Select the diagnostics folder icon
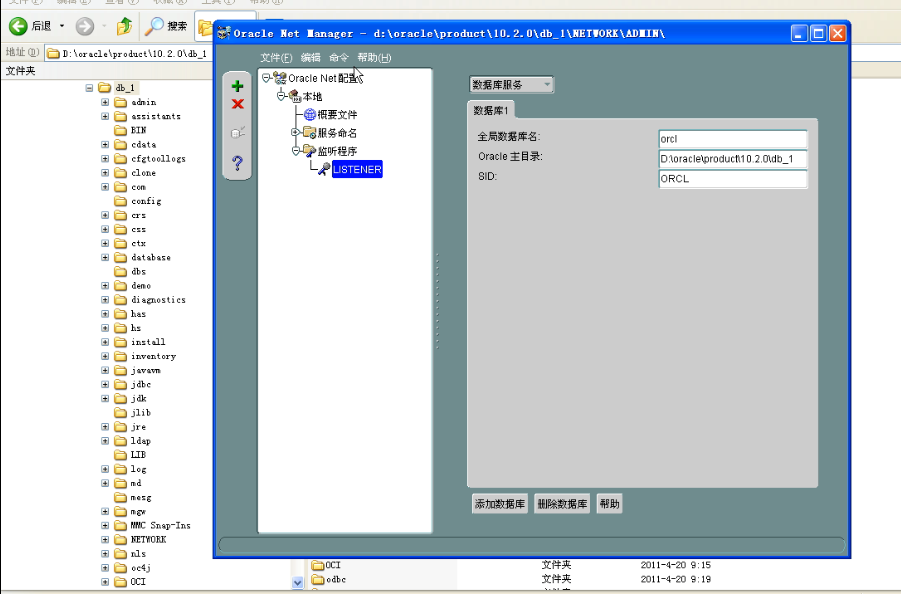Image resolution: width=901 pixels, height=594 pixels. click(120, 299)
